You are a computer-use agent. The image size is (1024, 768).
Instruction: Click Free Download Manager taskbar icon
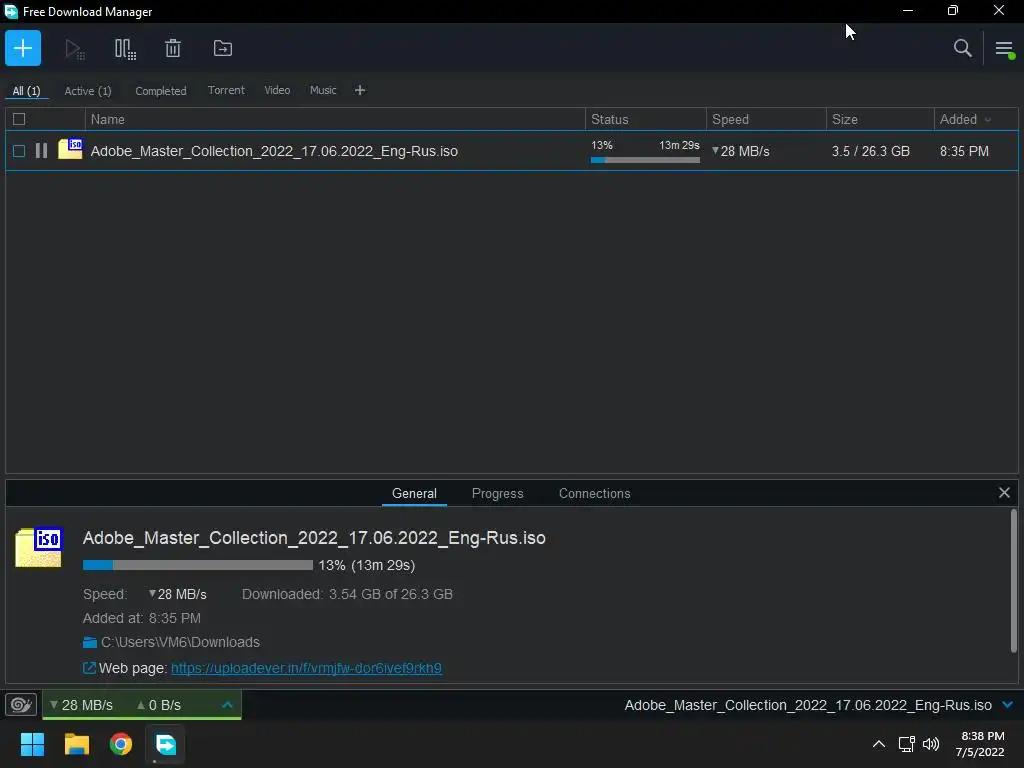[x=165, y=744]
